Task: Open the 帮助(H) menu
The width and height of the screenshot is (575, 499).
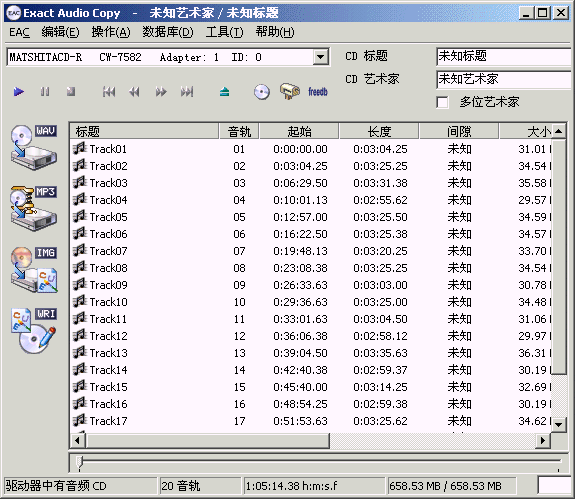Action: point(275,32)
